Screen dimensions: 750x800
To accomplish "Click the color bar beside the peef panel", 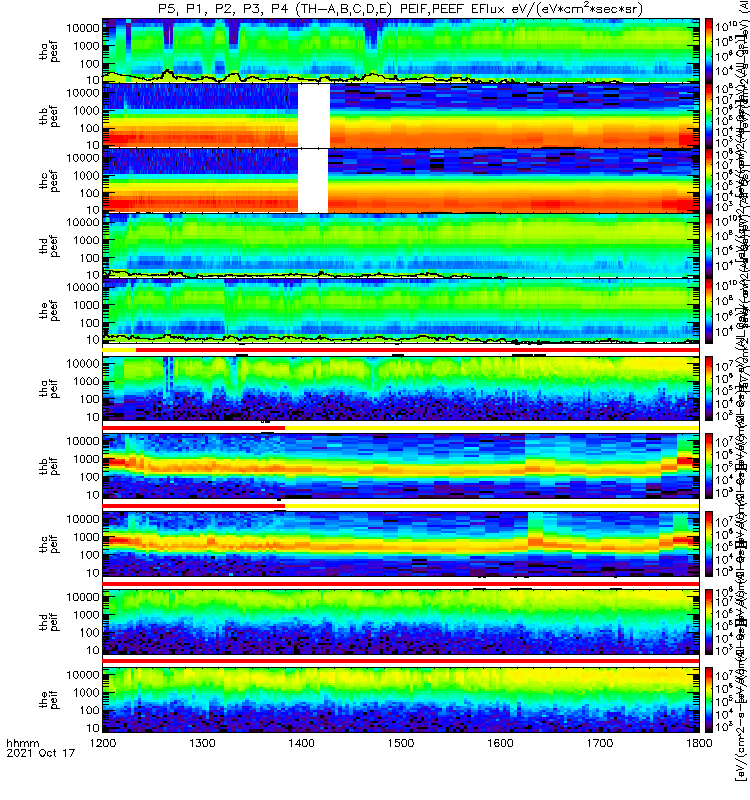I will click(709, 310).
